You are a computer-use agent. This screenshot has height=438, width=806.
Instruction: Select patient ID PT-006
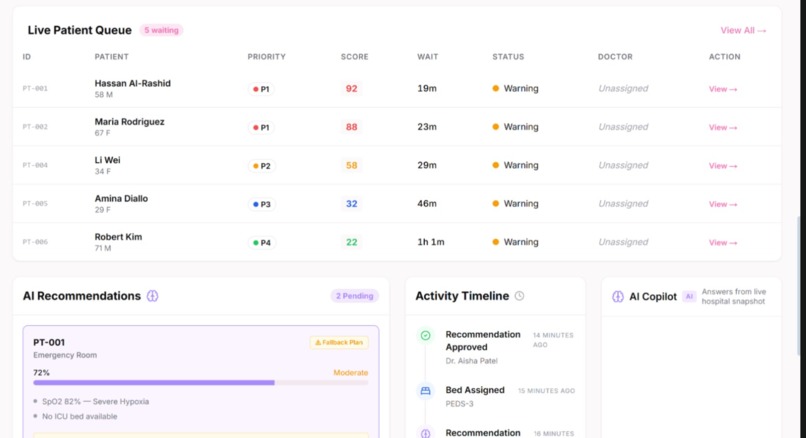click(35, 242)
